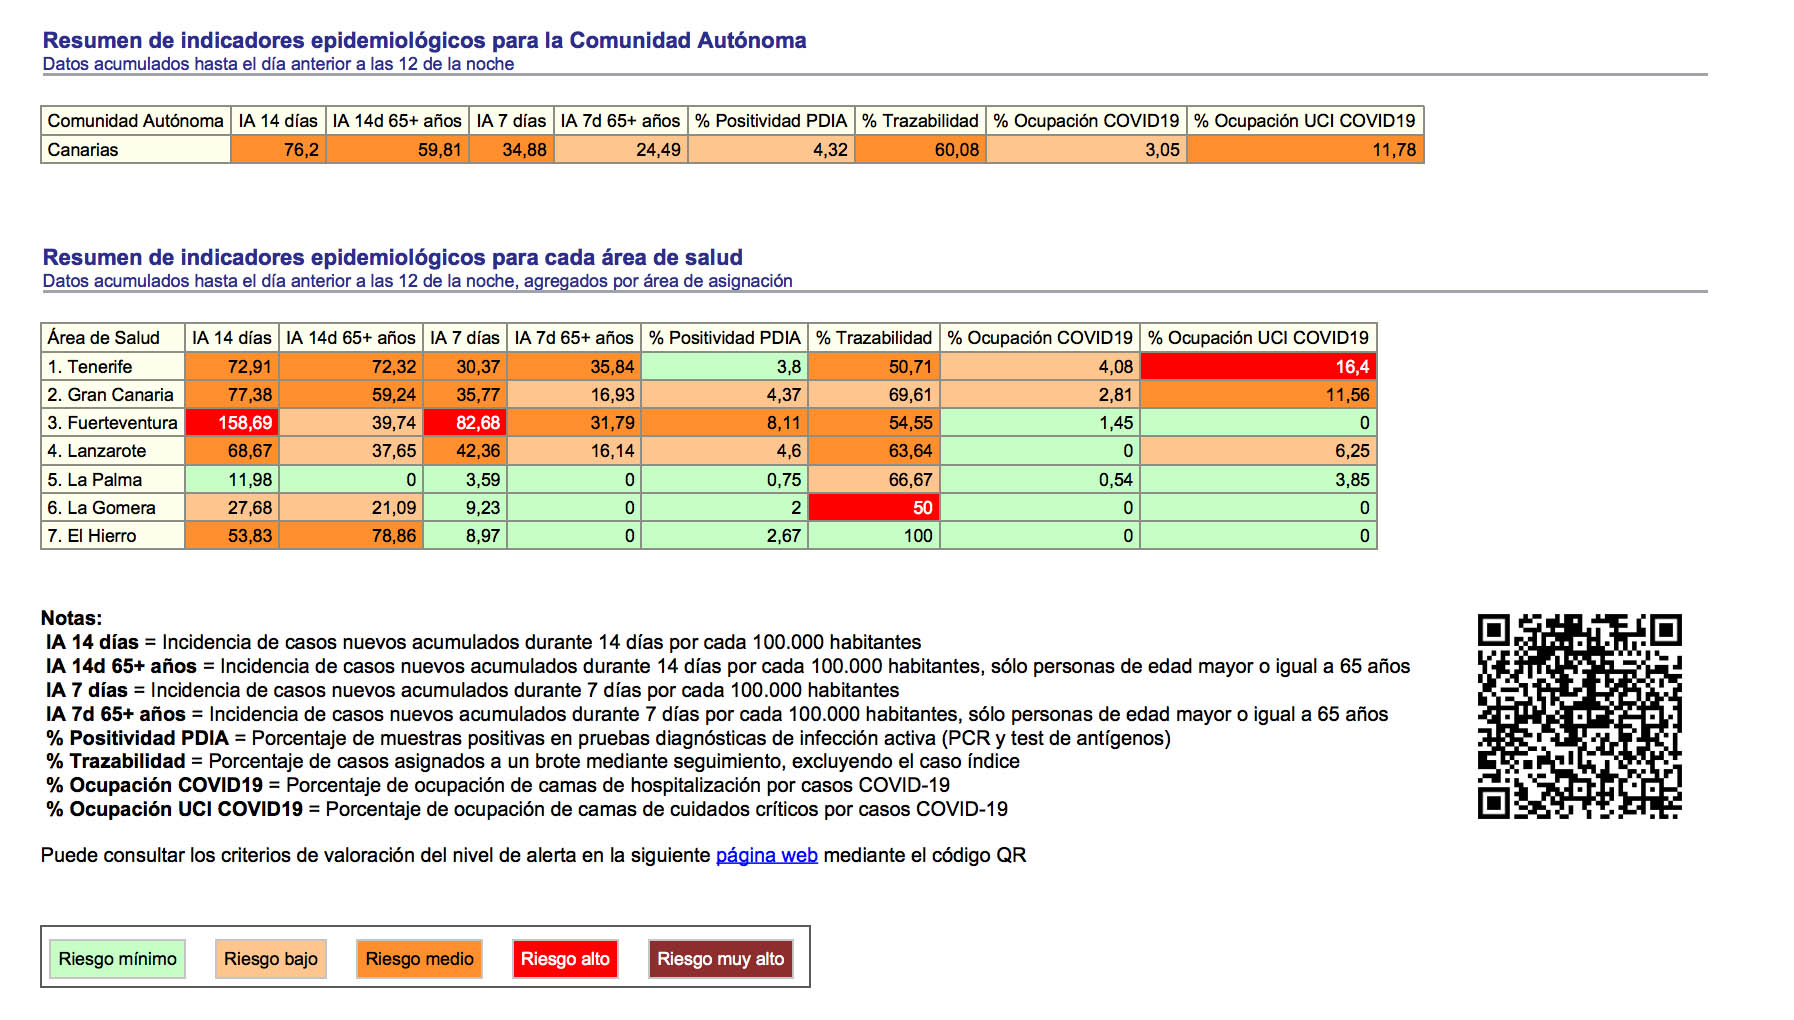Viewport: 1794px width, 1020px height.
Task: Click Canarias value 59,81
Action: pos(397,150)
